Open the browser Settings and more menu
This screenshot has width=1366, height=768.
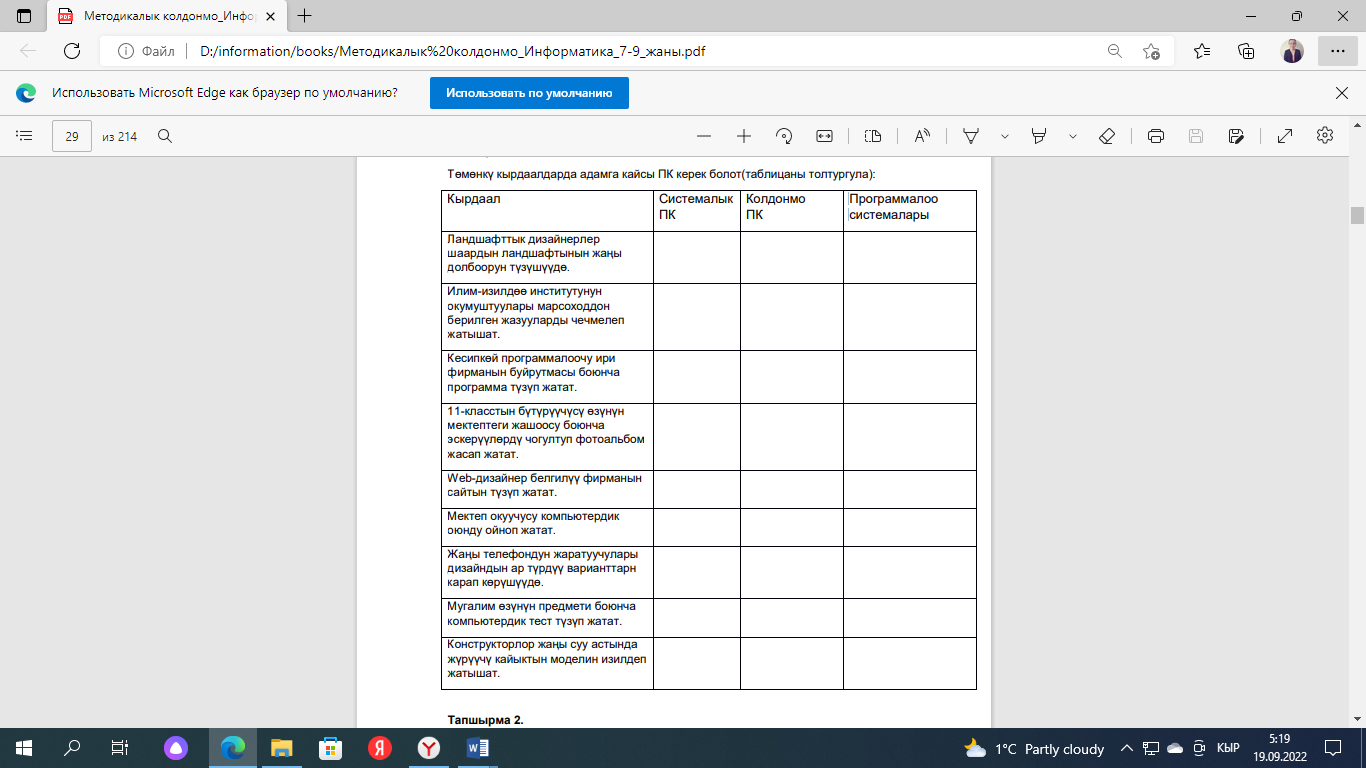pos(1337,51)
